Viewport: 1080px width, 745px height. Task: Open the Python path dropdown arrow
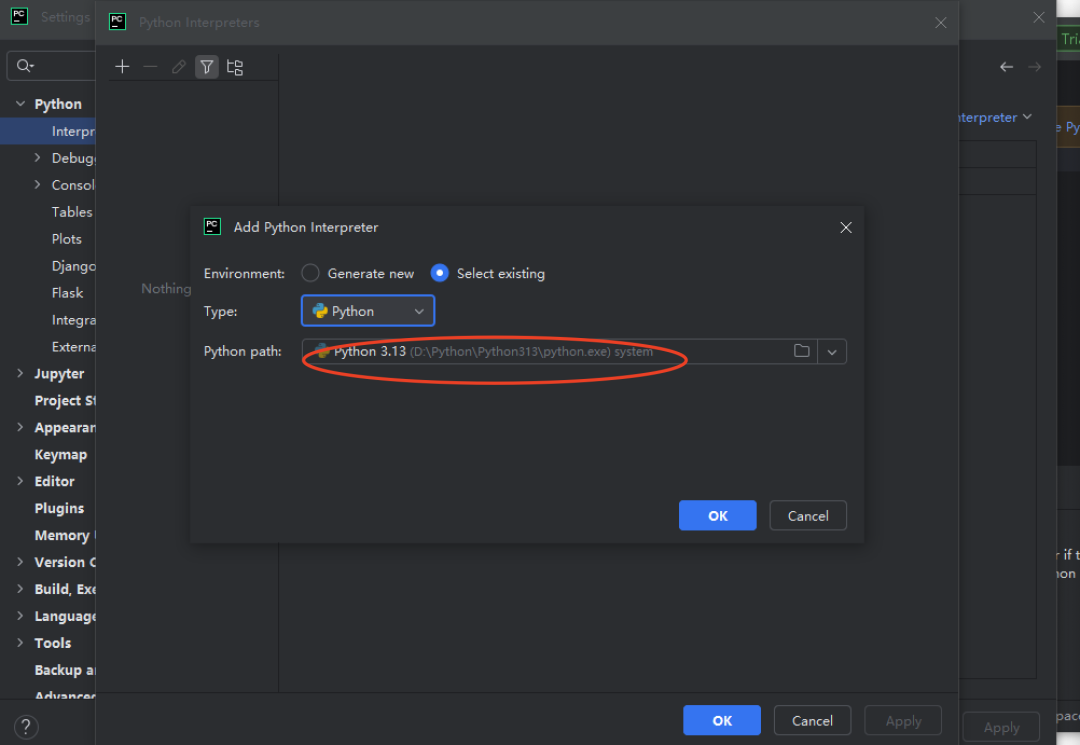click(832, 352)
